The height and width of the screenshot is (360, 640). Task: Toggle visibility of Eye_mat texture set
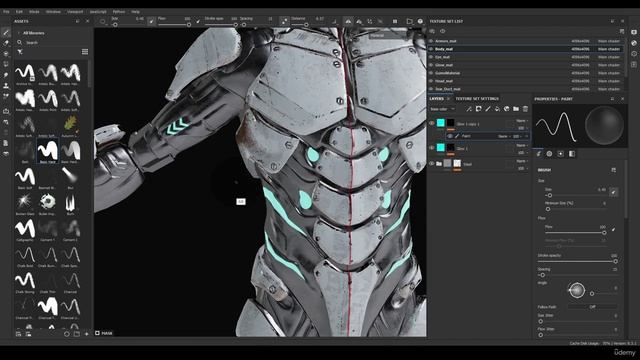[x=431, y=57]
